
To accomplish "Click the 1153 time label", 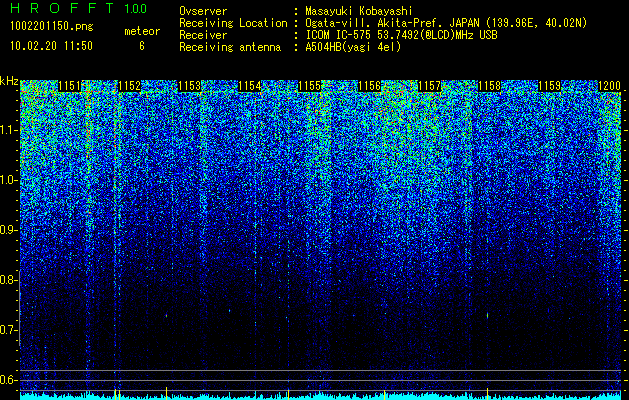I will tap(189, 86).
